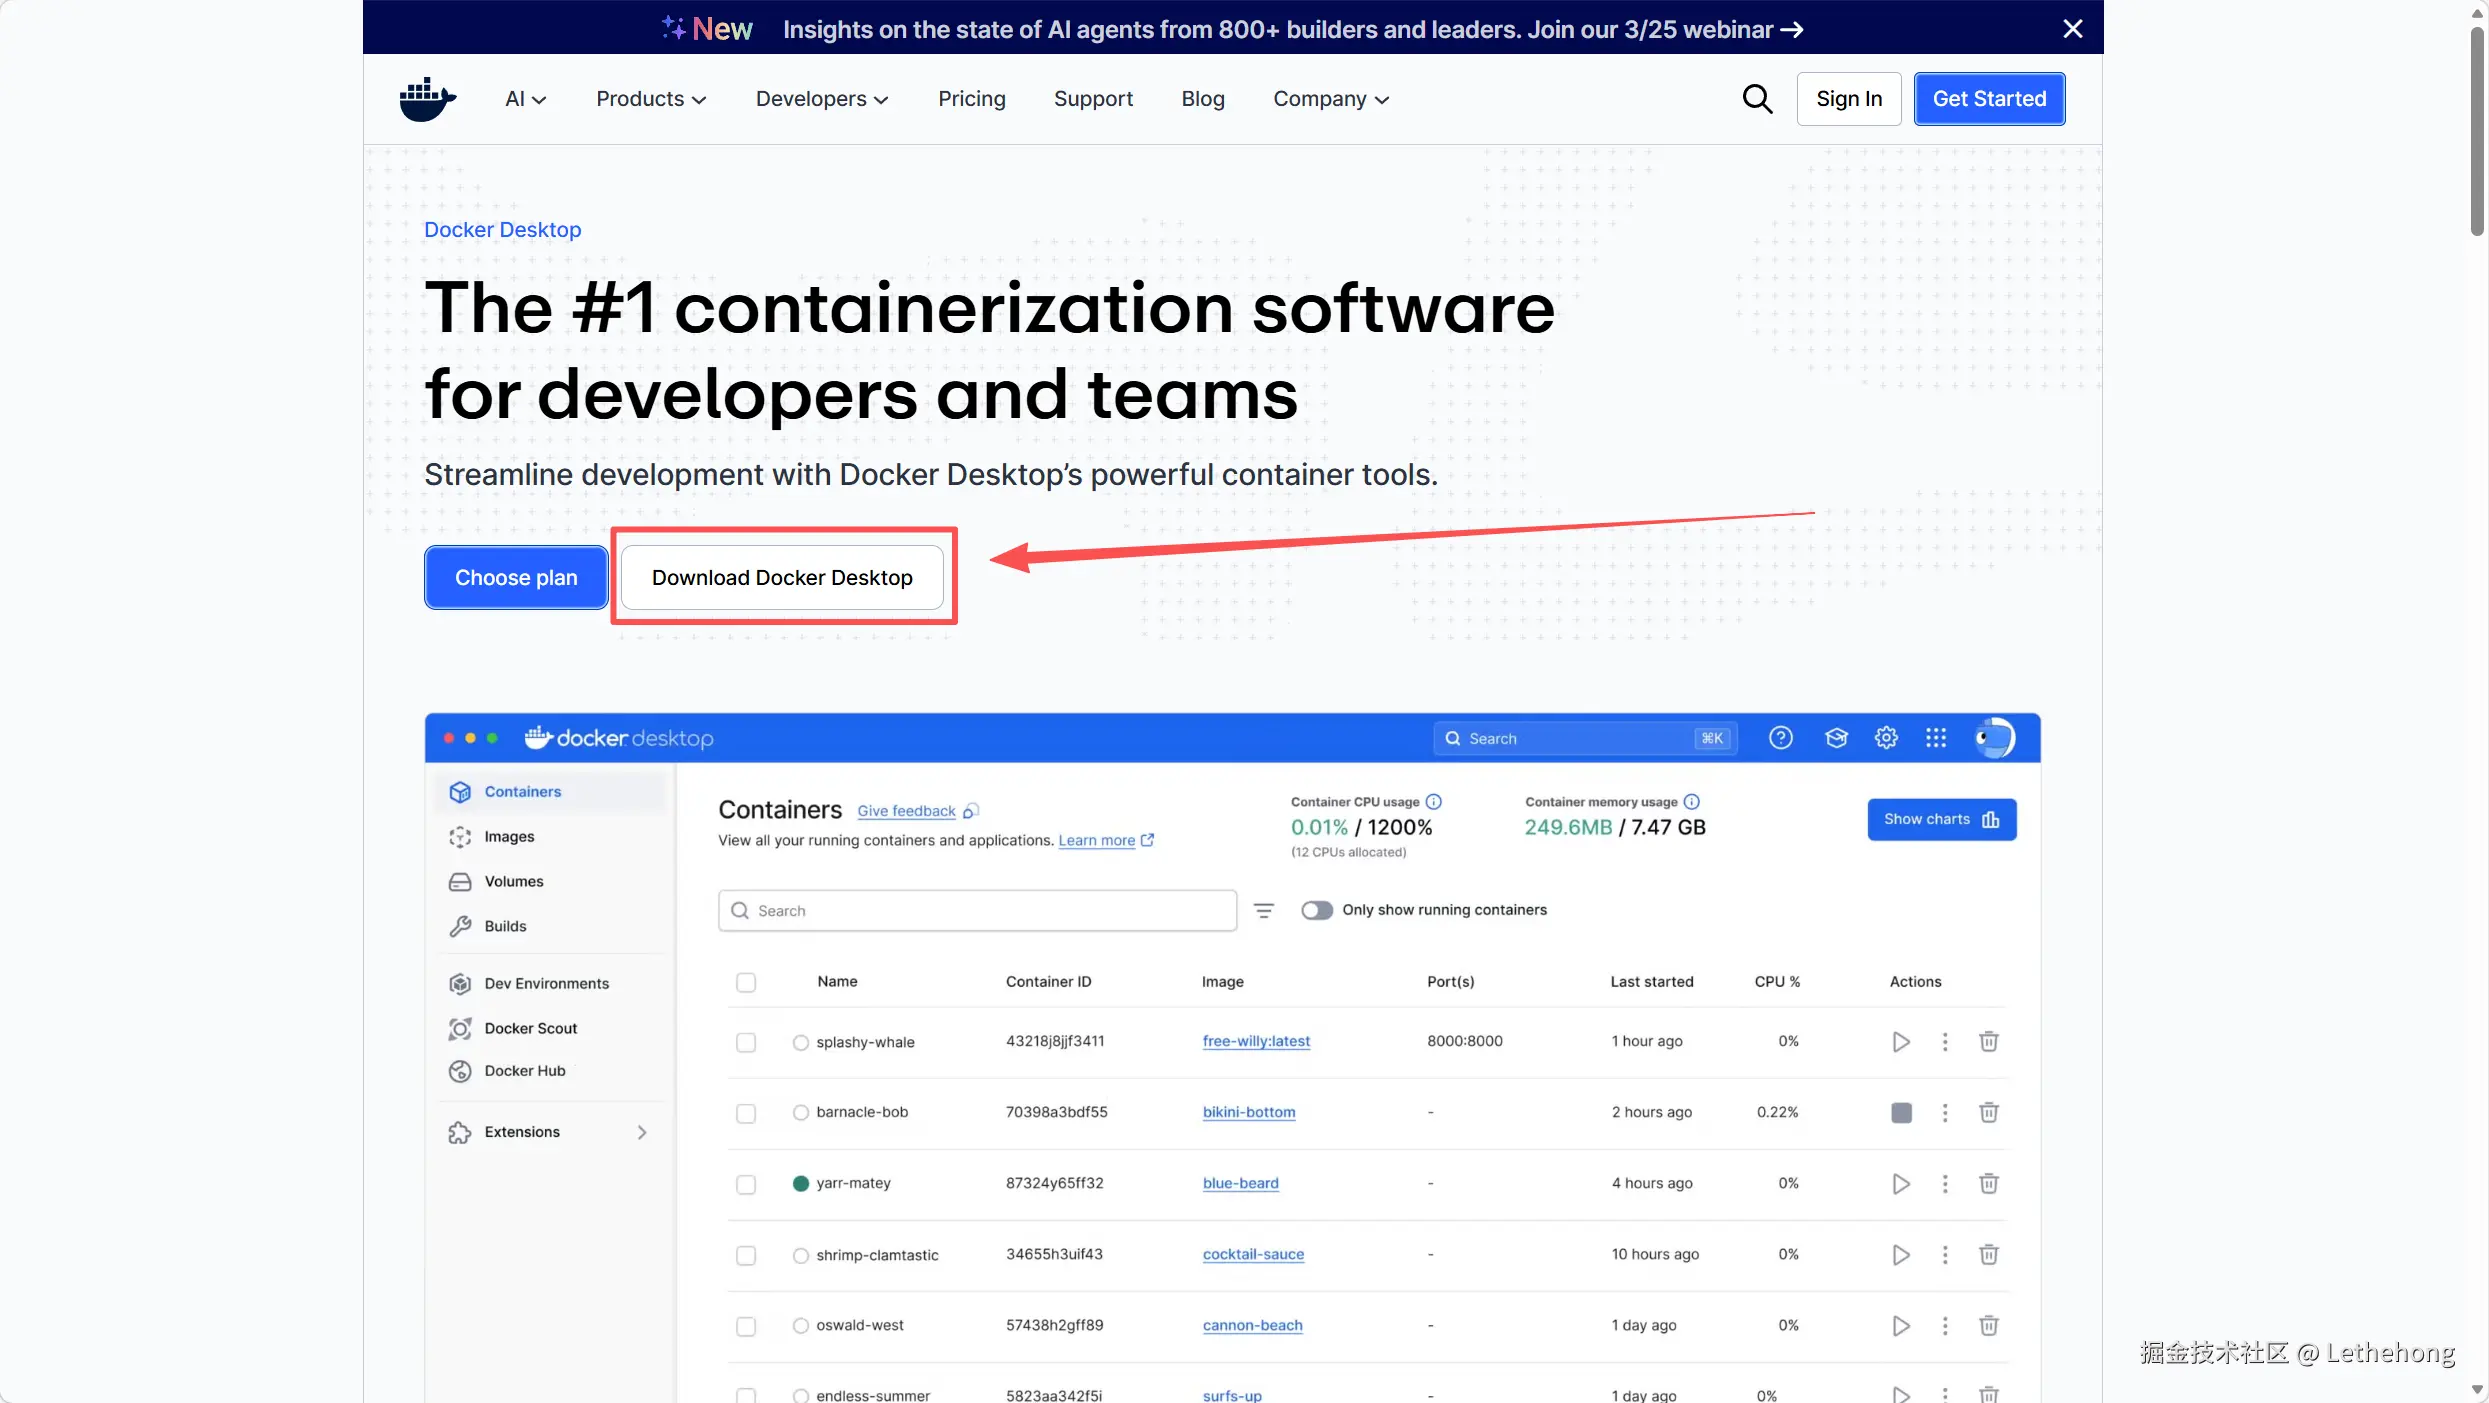The width and height of the screenshot is (2489, 1403).
Task: Open the free-willy:latest image link
Action: coord(1256,1041)
